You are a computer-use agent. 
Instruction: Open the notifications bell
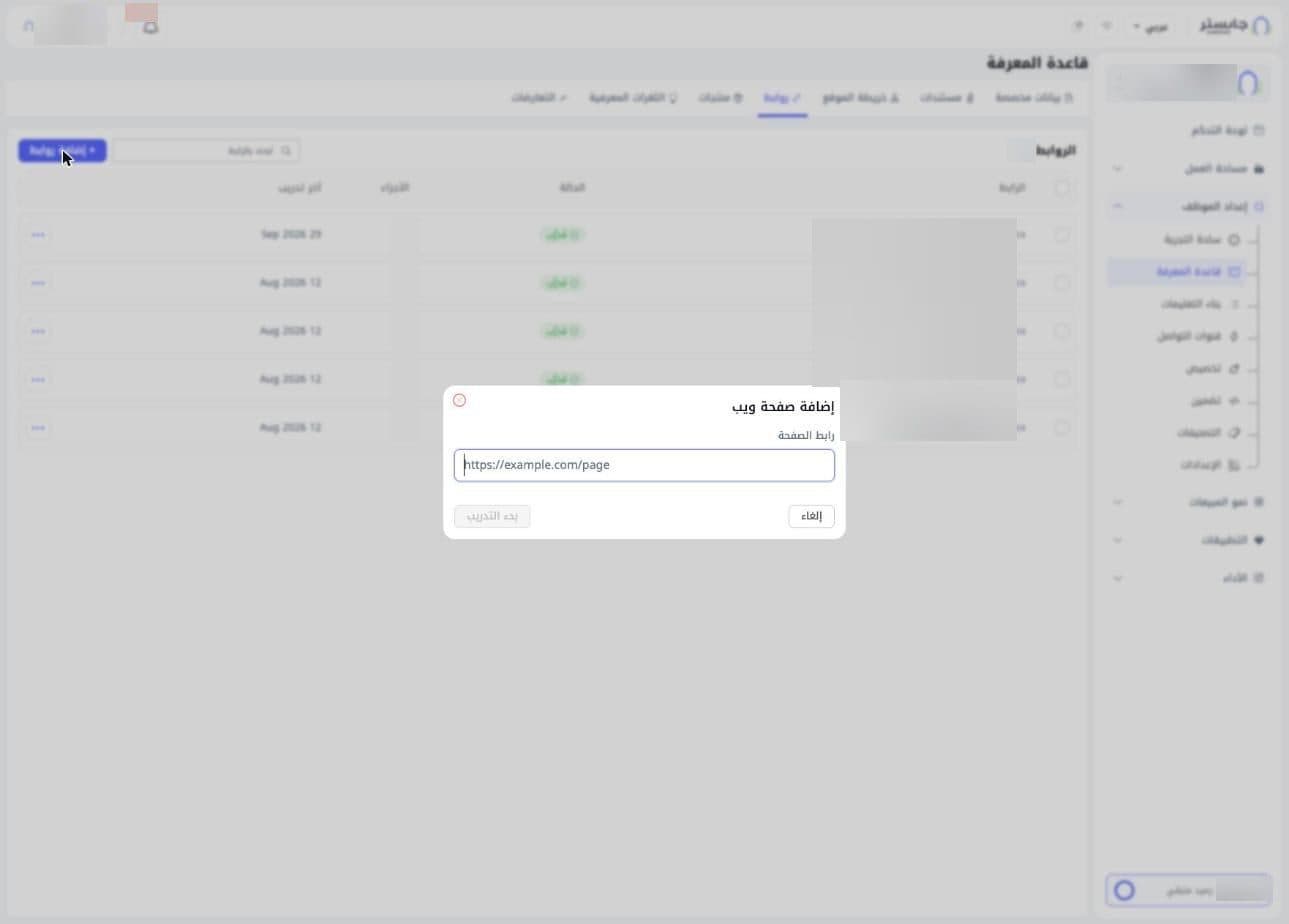150,27
